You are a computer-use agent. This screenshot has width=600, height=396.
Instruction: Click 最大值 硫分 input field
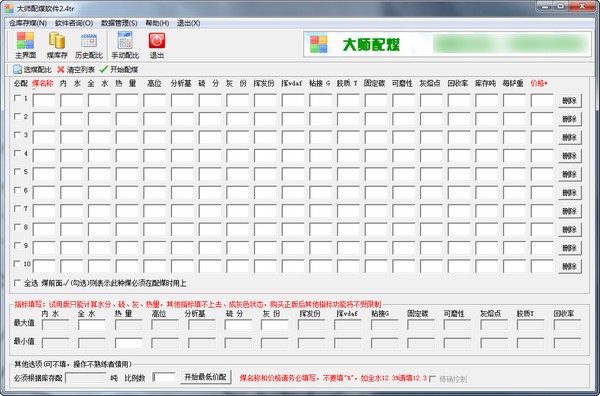pyautogui.click(x=238, y=324)
